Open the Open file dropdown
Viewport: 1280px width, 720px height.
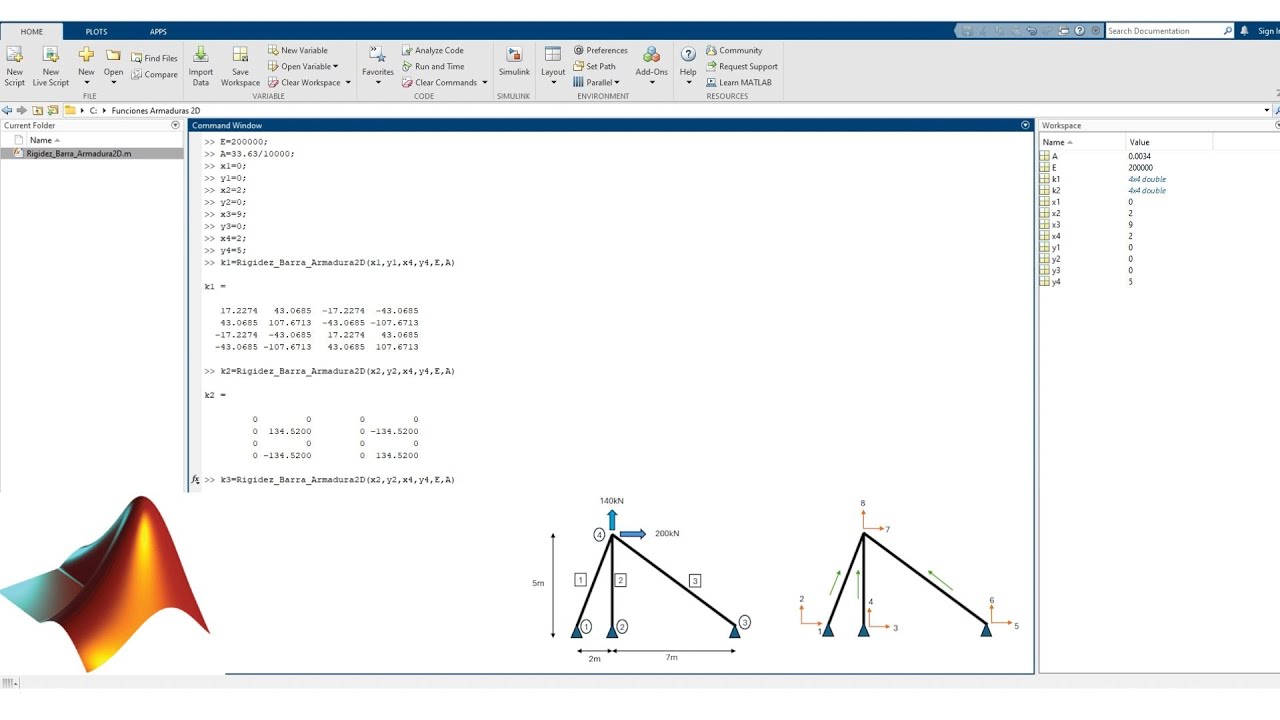coord(113,66)
